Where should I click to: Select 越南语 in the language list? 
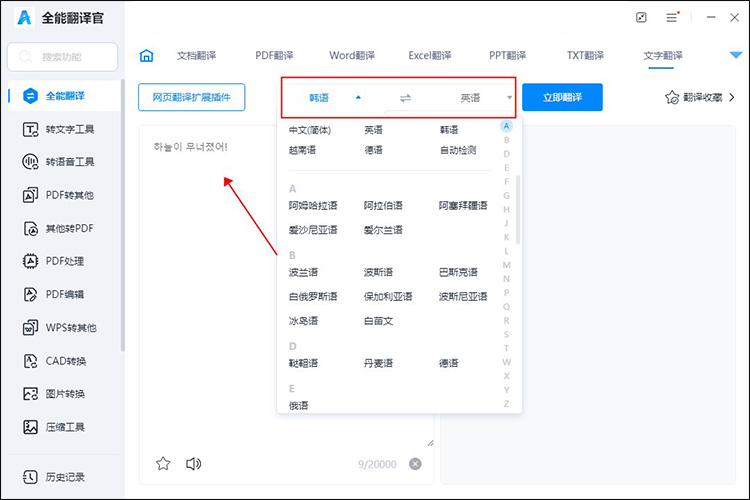(302, 150)
